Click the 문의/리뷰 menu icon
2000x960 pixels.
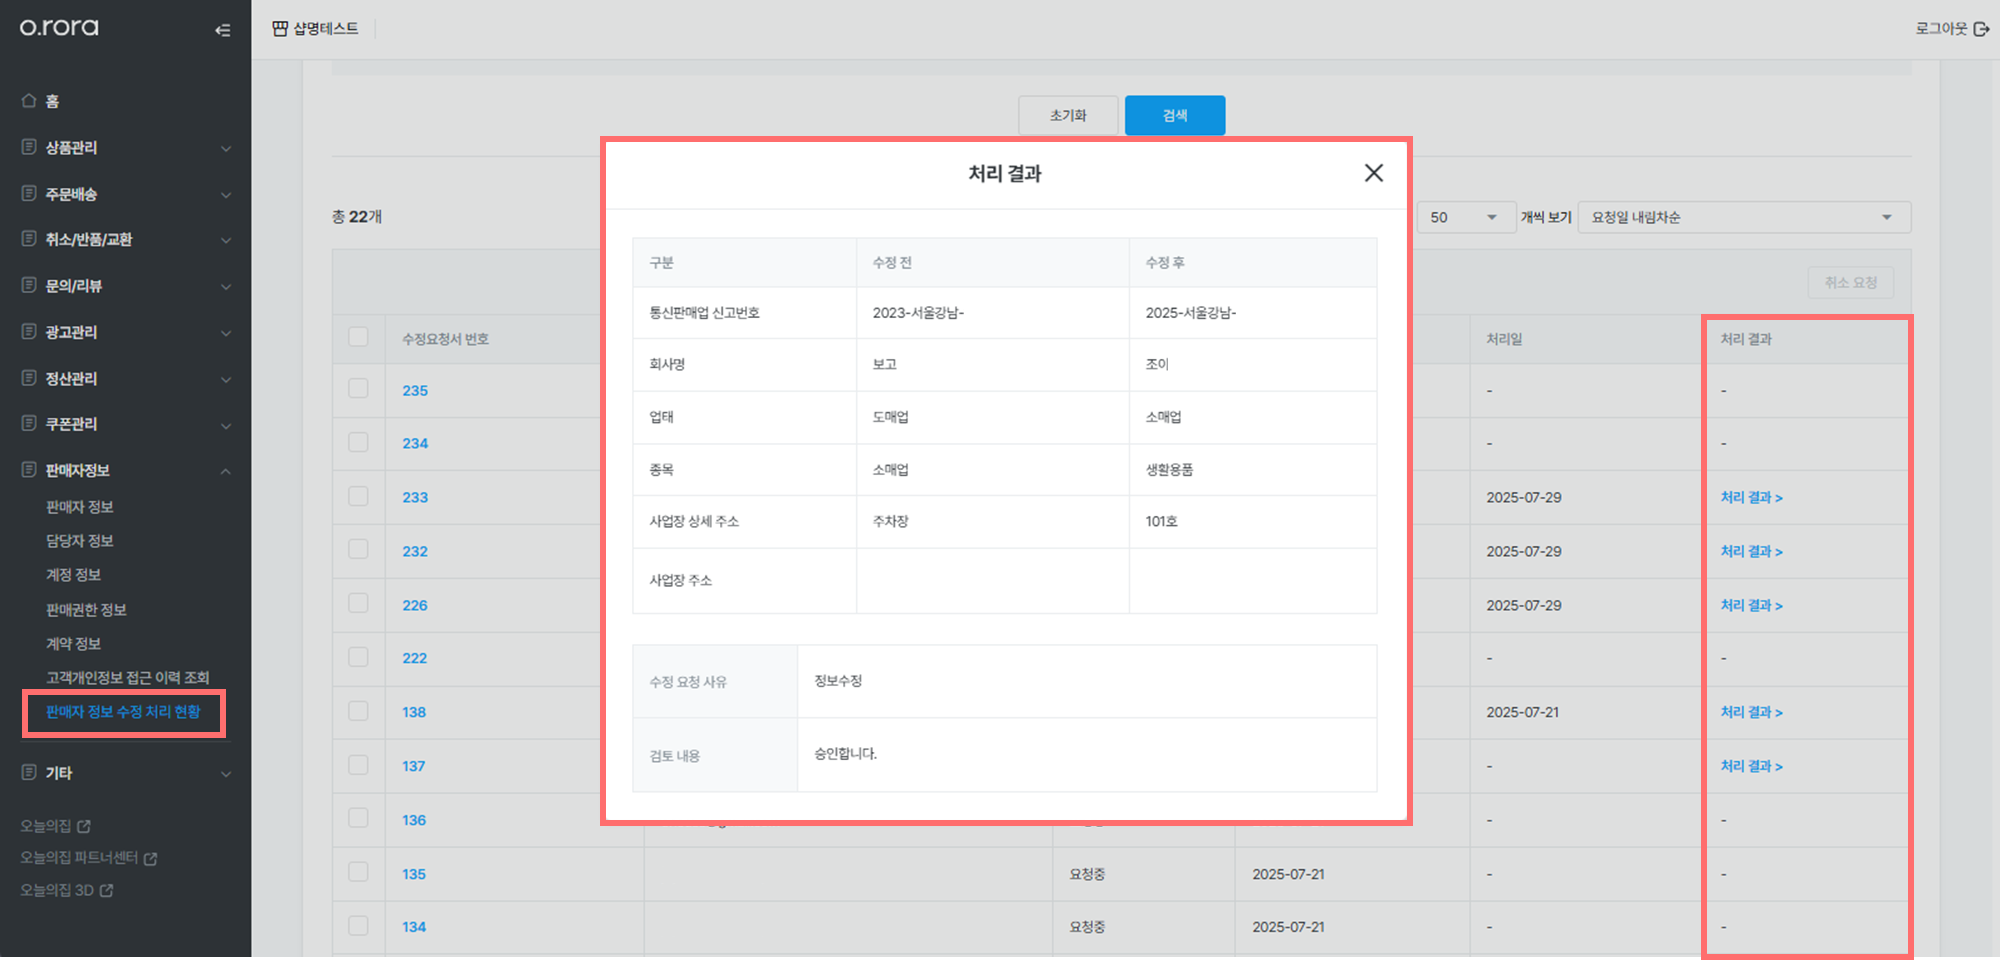point(29,285)
